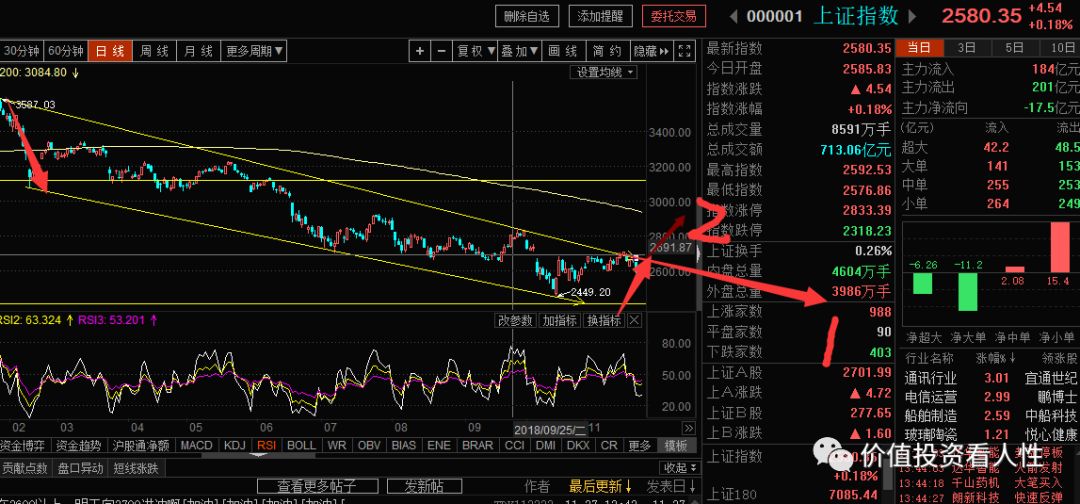Select 5日 fund flow tab
This screenshot has height=504, width=1080.
coord(1014,48)
